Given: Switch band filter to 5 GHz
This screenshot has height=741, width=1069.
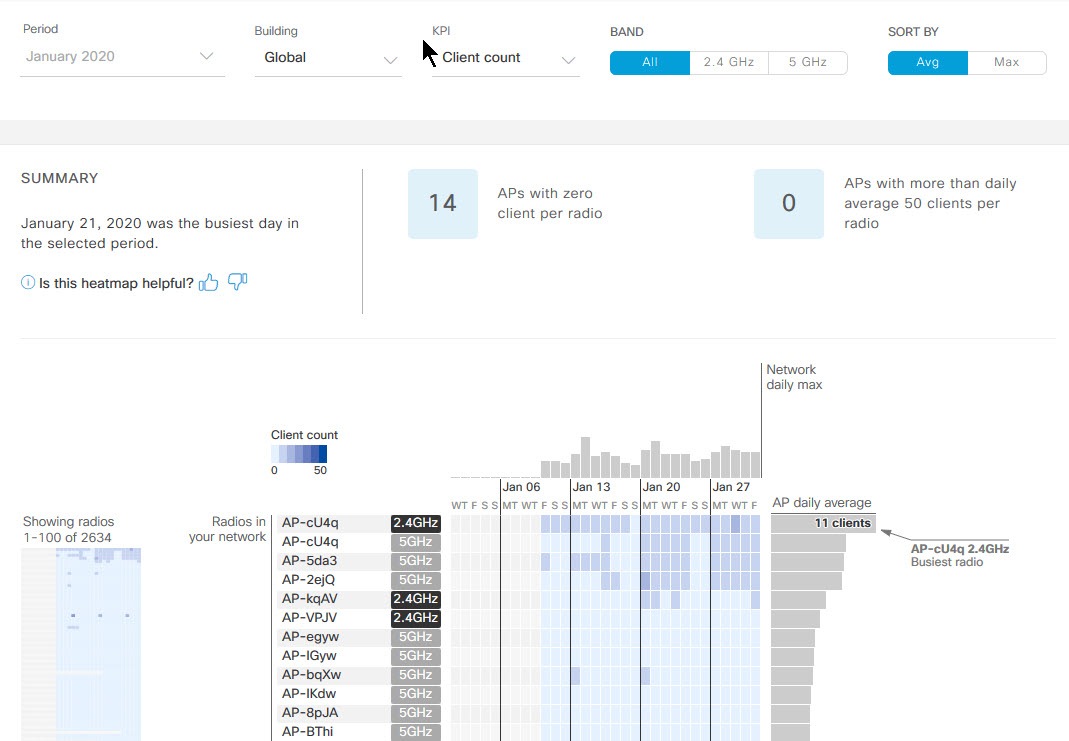Looking at the screenshot, I should click(806, 62).
